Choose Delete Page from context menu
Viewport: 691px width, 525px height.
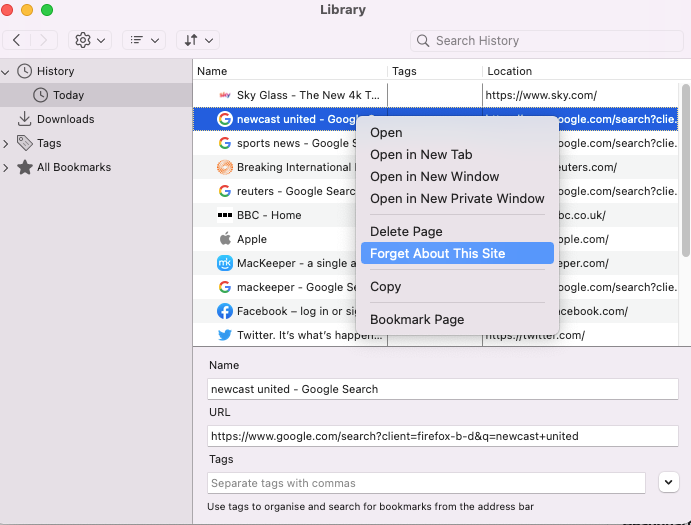click(457, 231)
